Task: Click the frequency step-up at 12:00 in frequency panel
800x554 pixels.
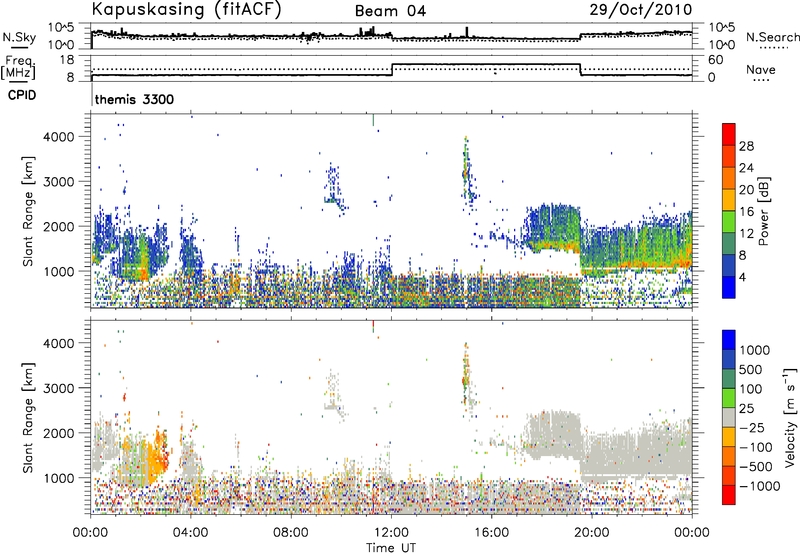Action: pyautogui.click(x=392, y=70)
